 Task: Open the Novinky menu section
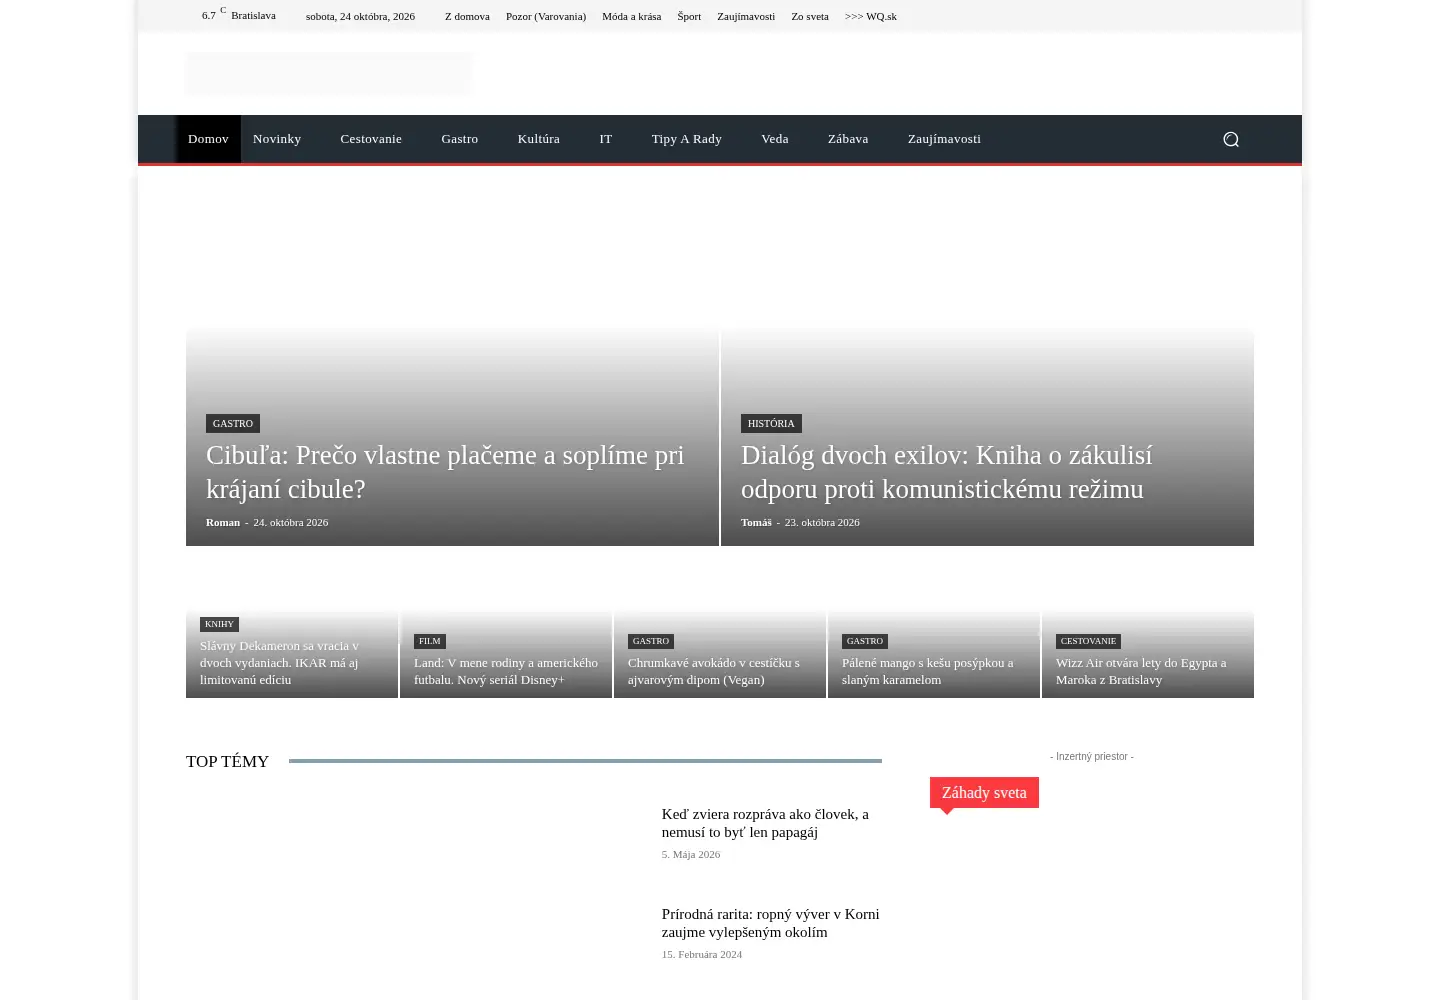pyautogui.click(x=277, y=139)
